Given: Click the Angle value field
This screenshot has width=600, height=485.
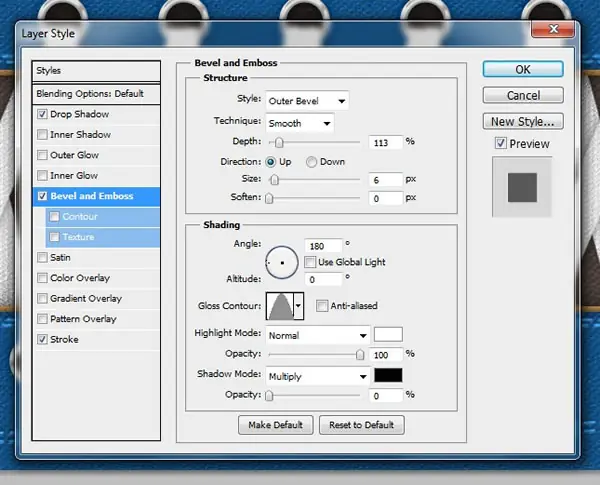Looking at the screenshot, I should coord(323,246).
